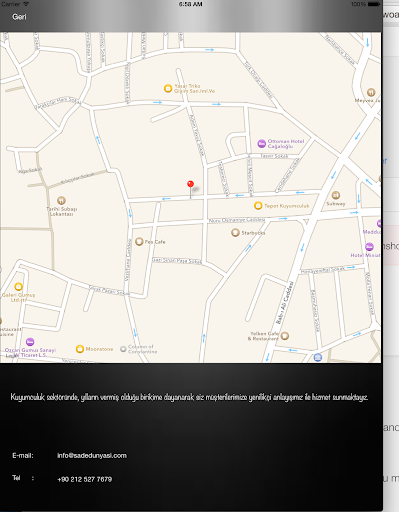Click the info@sadedunyasi.com email address
The height and width of the screenshot is (512, 399).
click(92, 456)
